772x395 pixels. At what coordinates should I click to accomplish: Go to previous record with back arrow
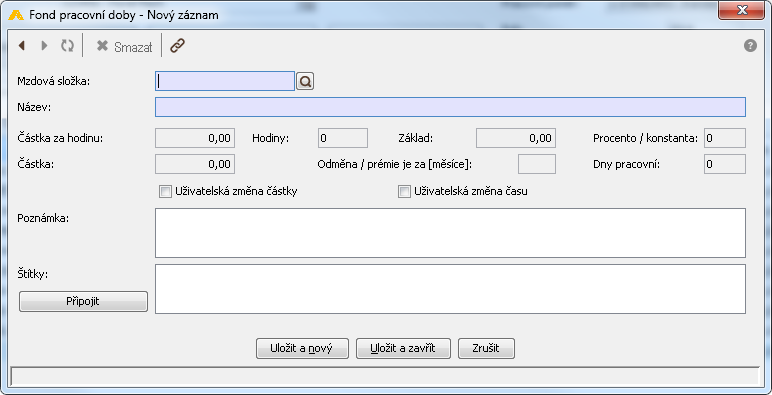pyautogui.click(x=21, y=46)
